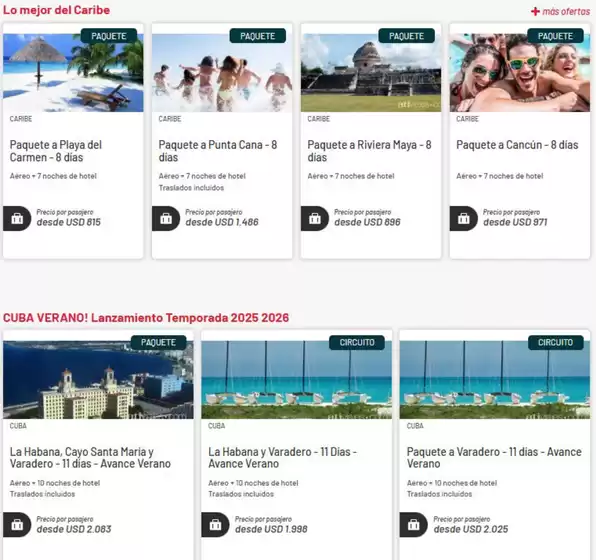Click the suitcase icon on Punta Cana card
Viewport: 596px width, 560px height.
click(x=166, y=219)
